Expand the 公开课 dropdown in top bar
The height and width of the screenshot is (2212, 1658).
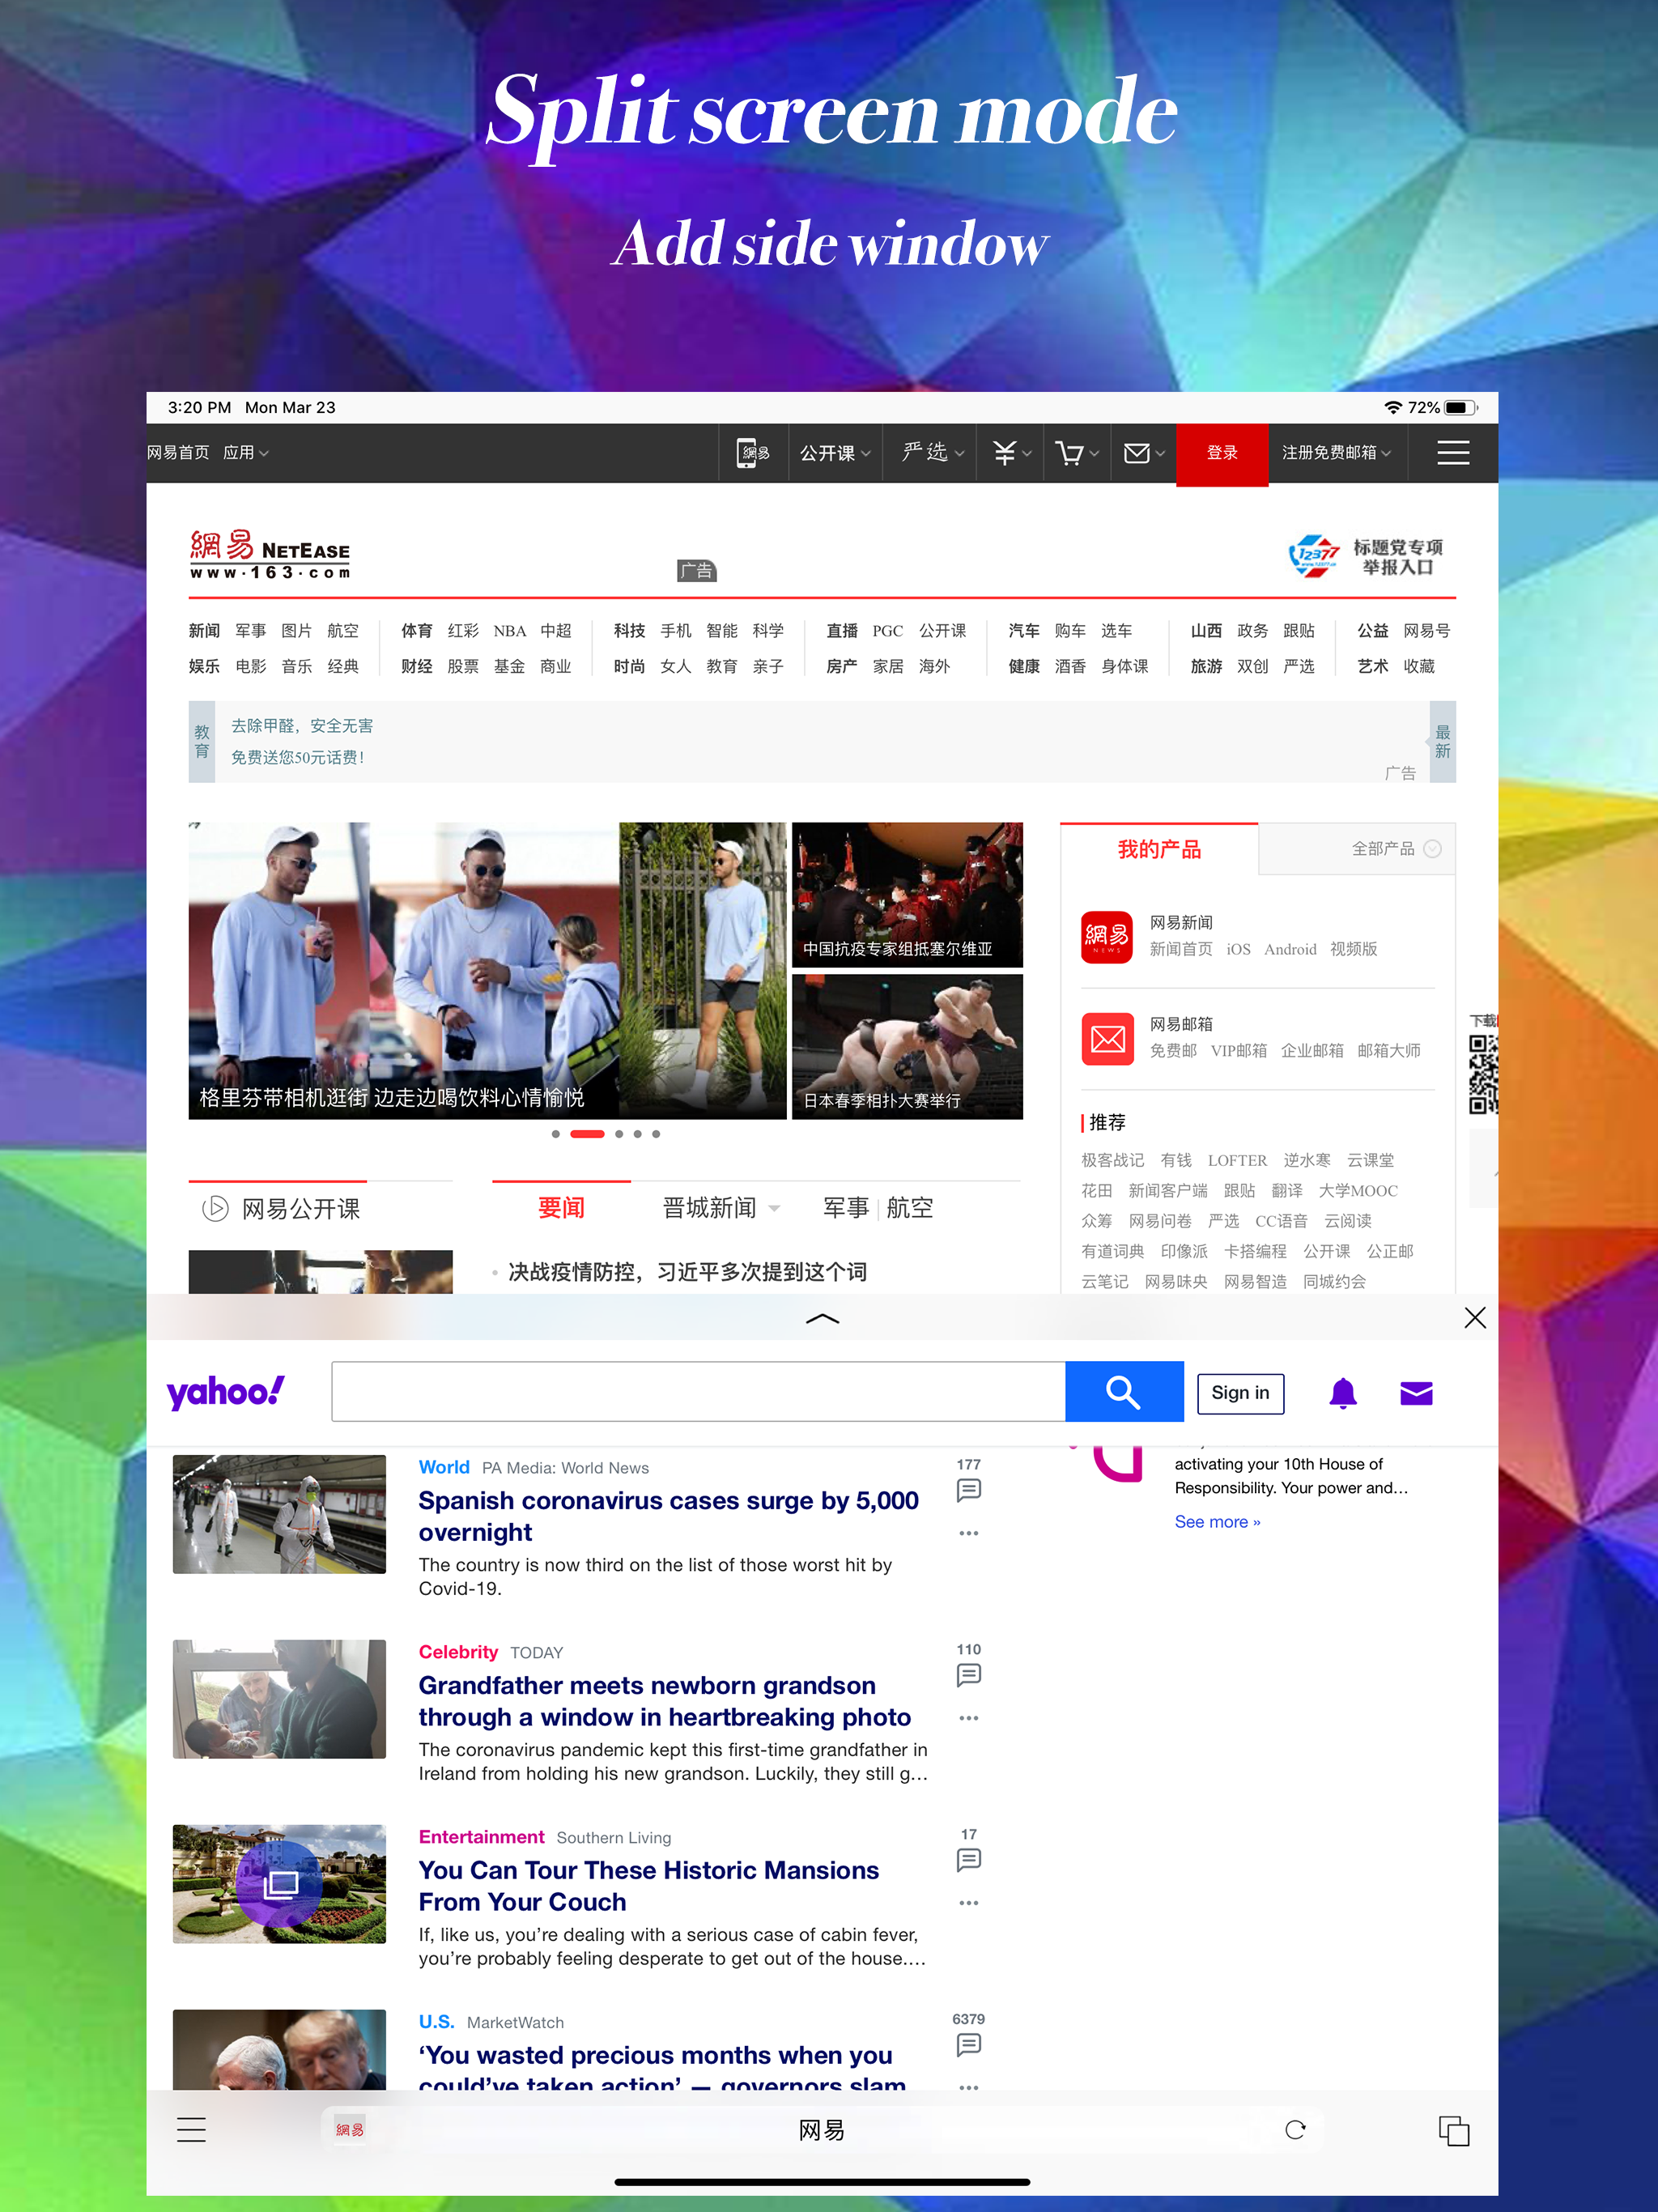coord(835,453)
